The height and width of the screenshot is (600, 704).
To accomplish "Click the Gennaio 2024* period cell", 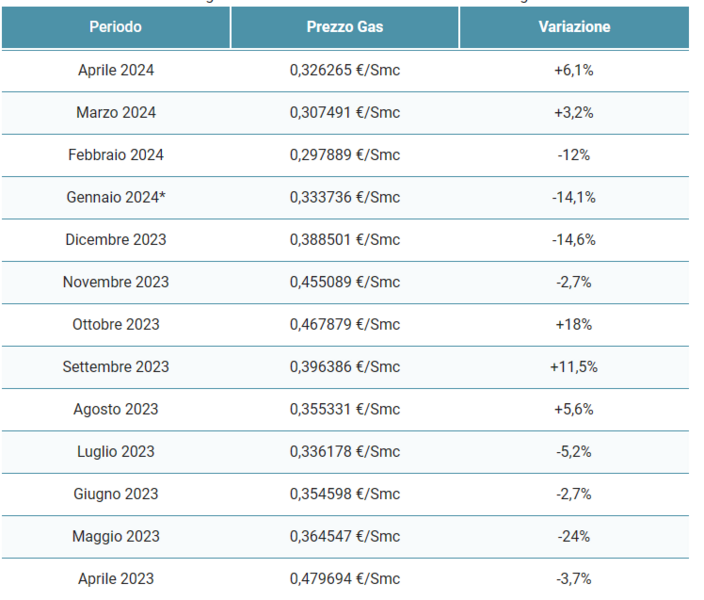I will (116, 197).
